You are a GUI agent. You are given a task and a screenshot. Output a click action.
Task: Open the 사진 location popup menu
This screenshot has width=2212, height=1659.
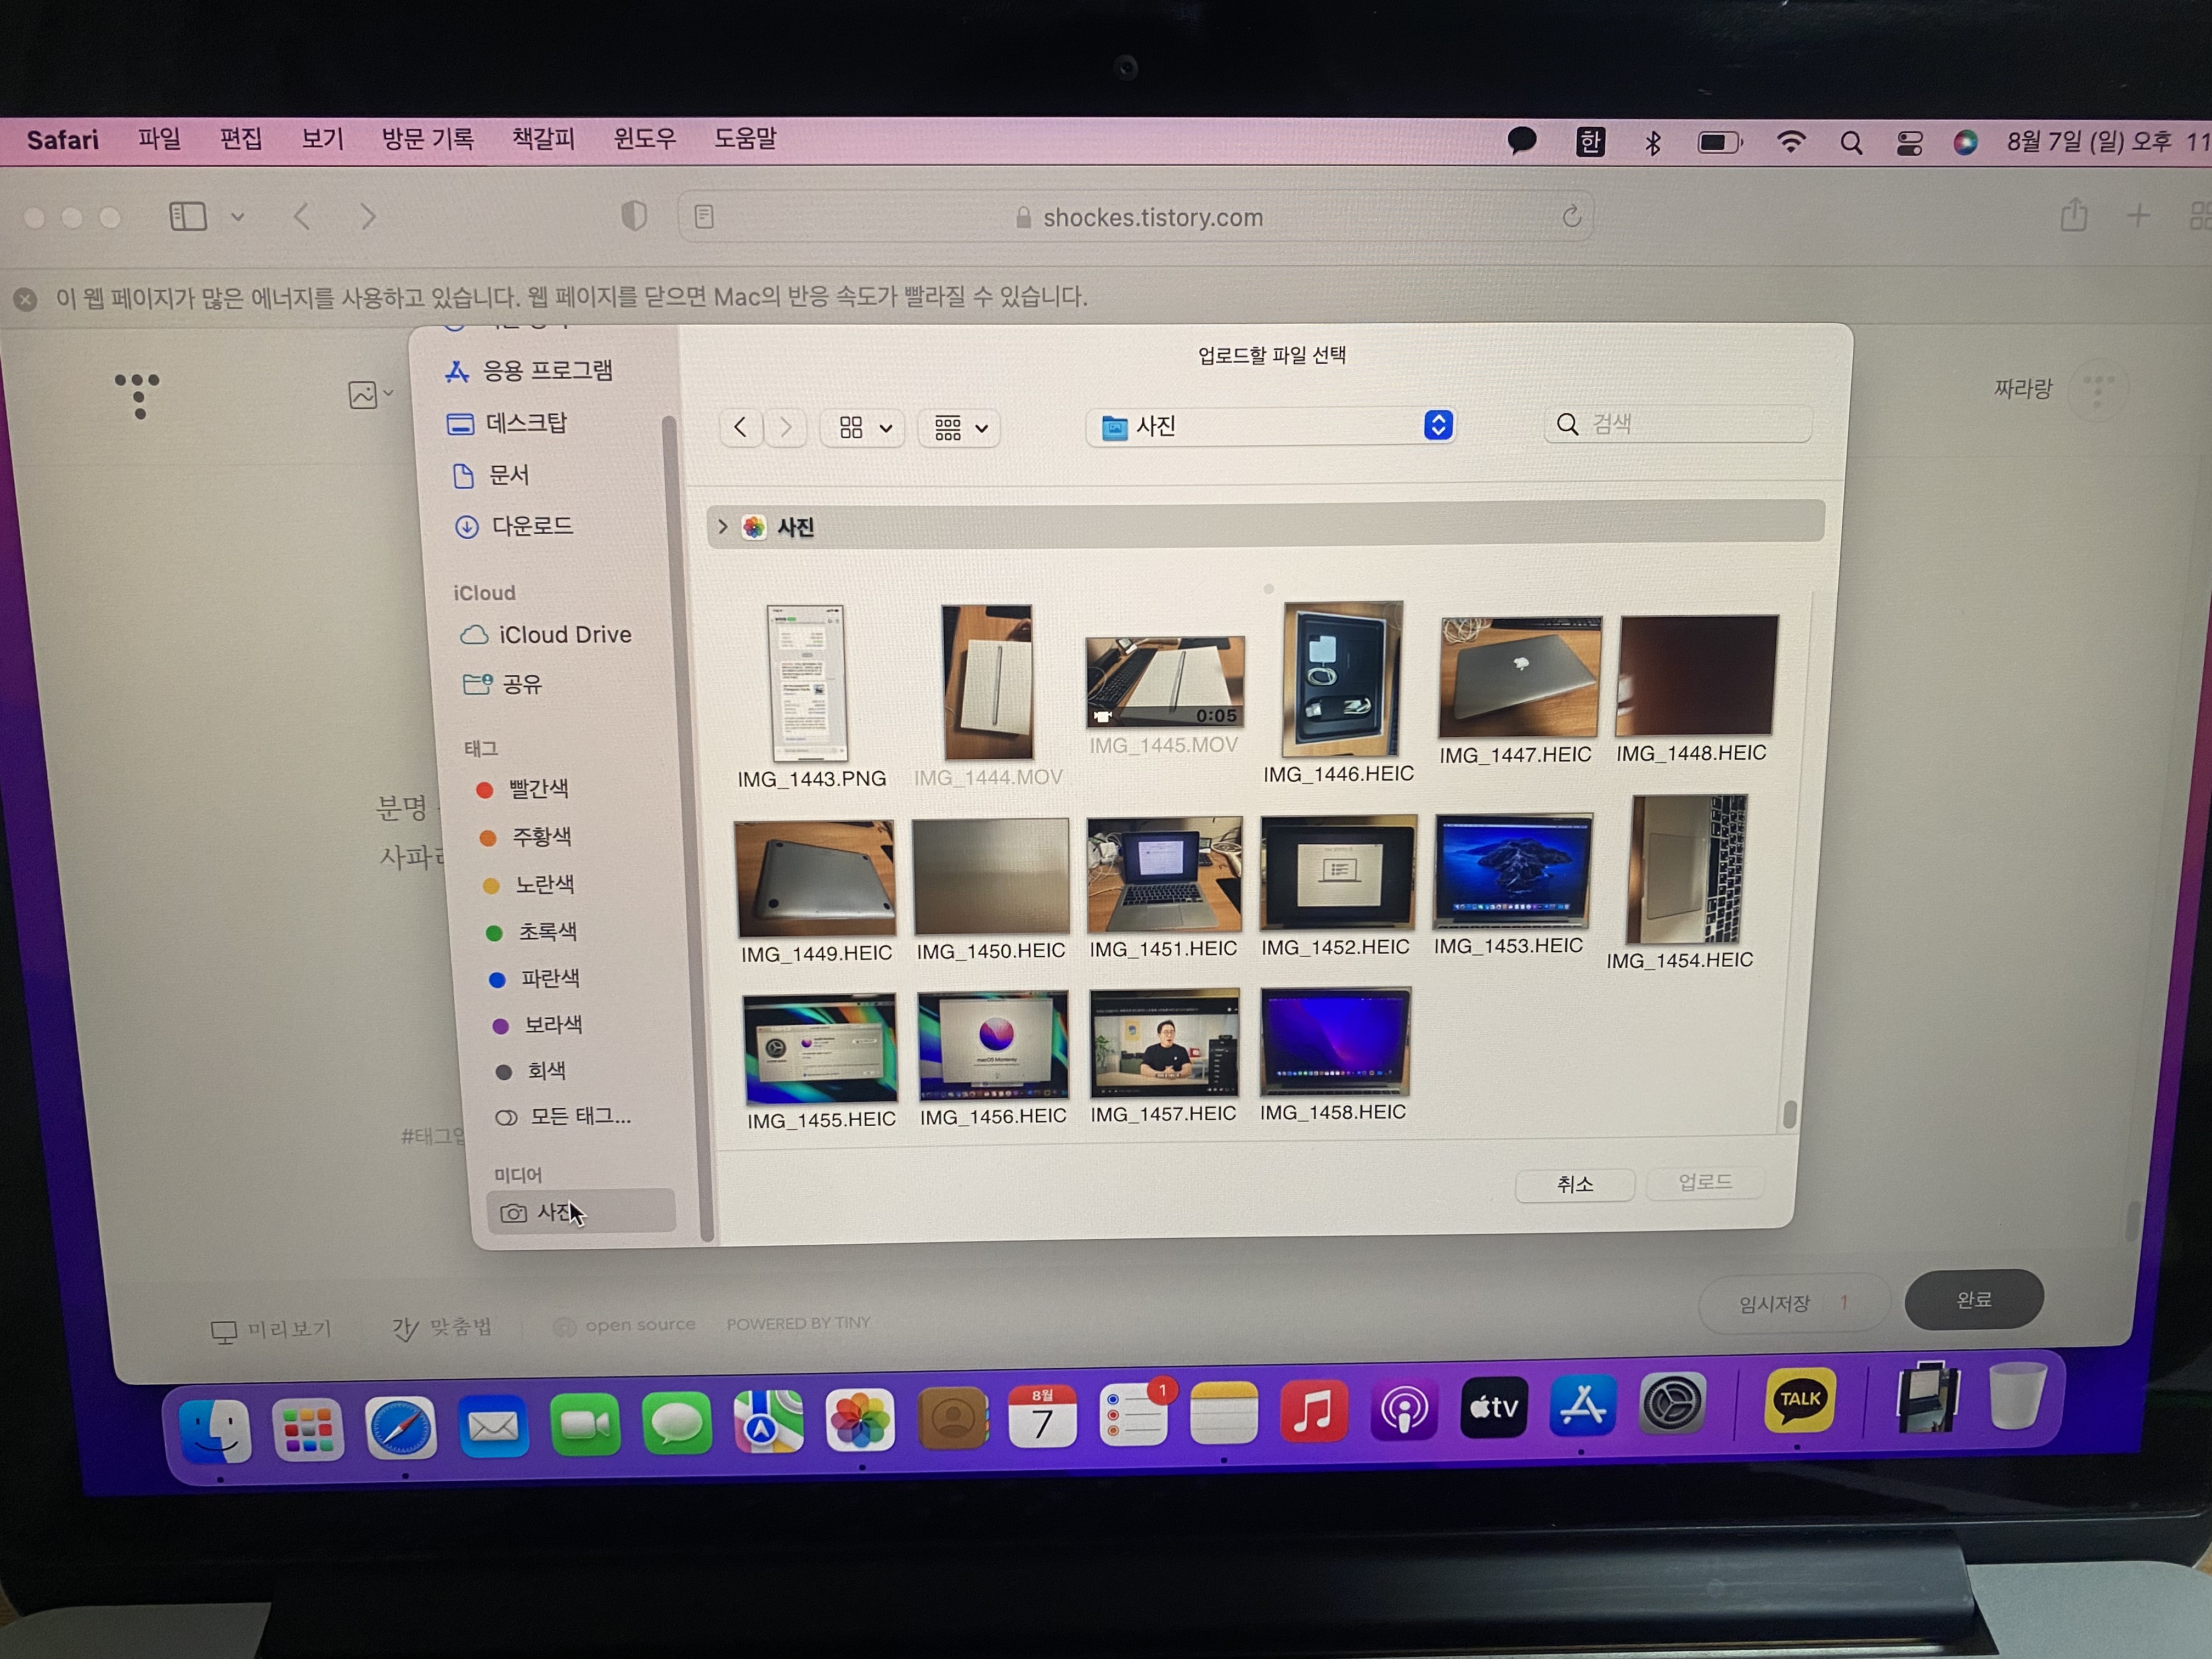coord(1270,426)
